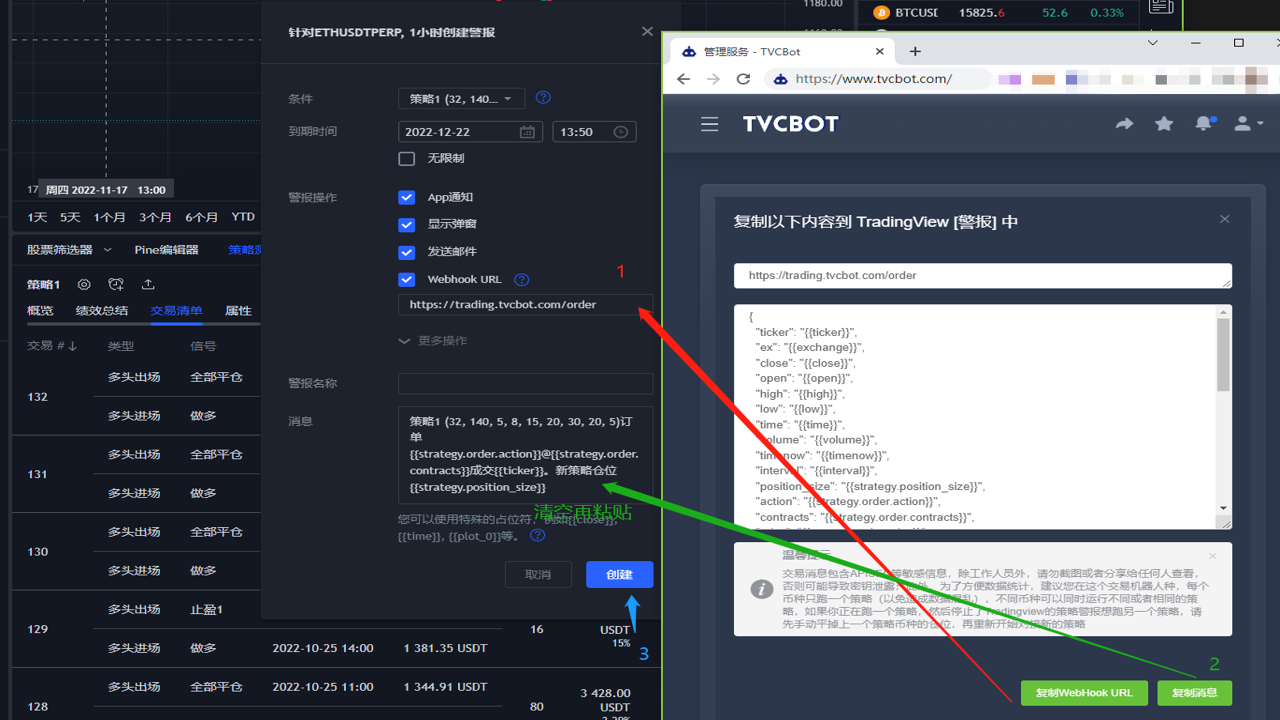Toggle the 显示弹窗 checkbox
Screen dimensions: 1280x720
tap(406, 225)
